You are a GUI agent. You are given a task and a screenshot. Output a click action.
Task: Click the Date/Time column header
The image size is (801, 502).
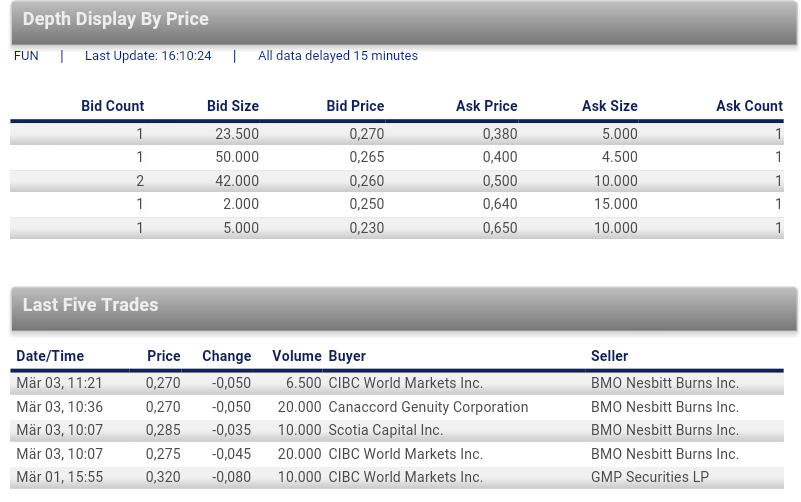[x=50, y=356]
